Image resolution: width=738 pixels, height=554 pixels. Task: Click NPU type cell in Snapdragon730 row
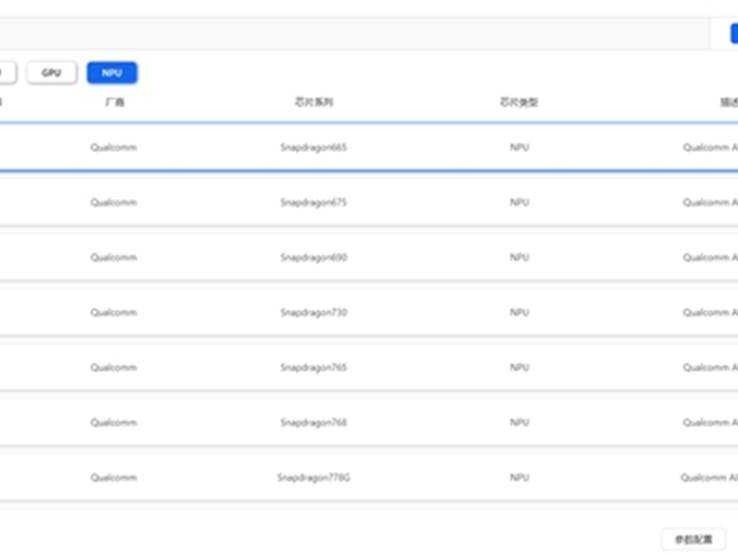click(x=520, y=313)
